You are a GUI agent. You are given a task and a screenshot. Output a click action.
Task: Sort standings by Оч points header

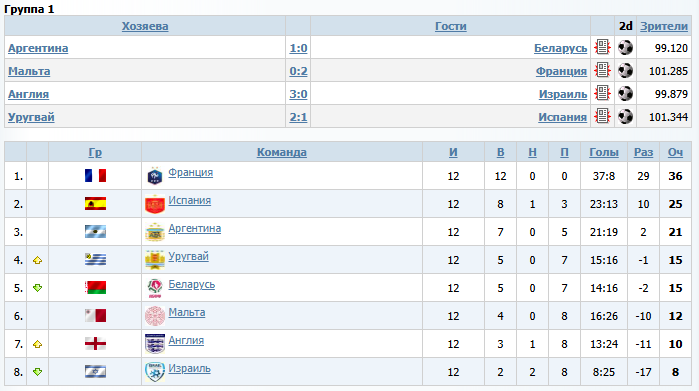click(x=675, y=152)
